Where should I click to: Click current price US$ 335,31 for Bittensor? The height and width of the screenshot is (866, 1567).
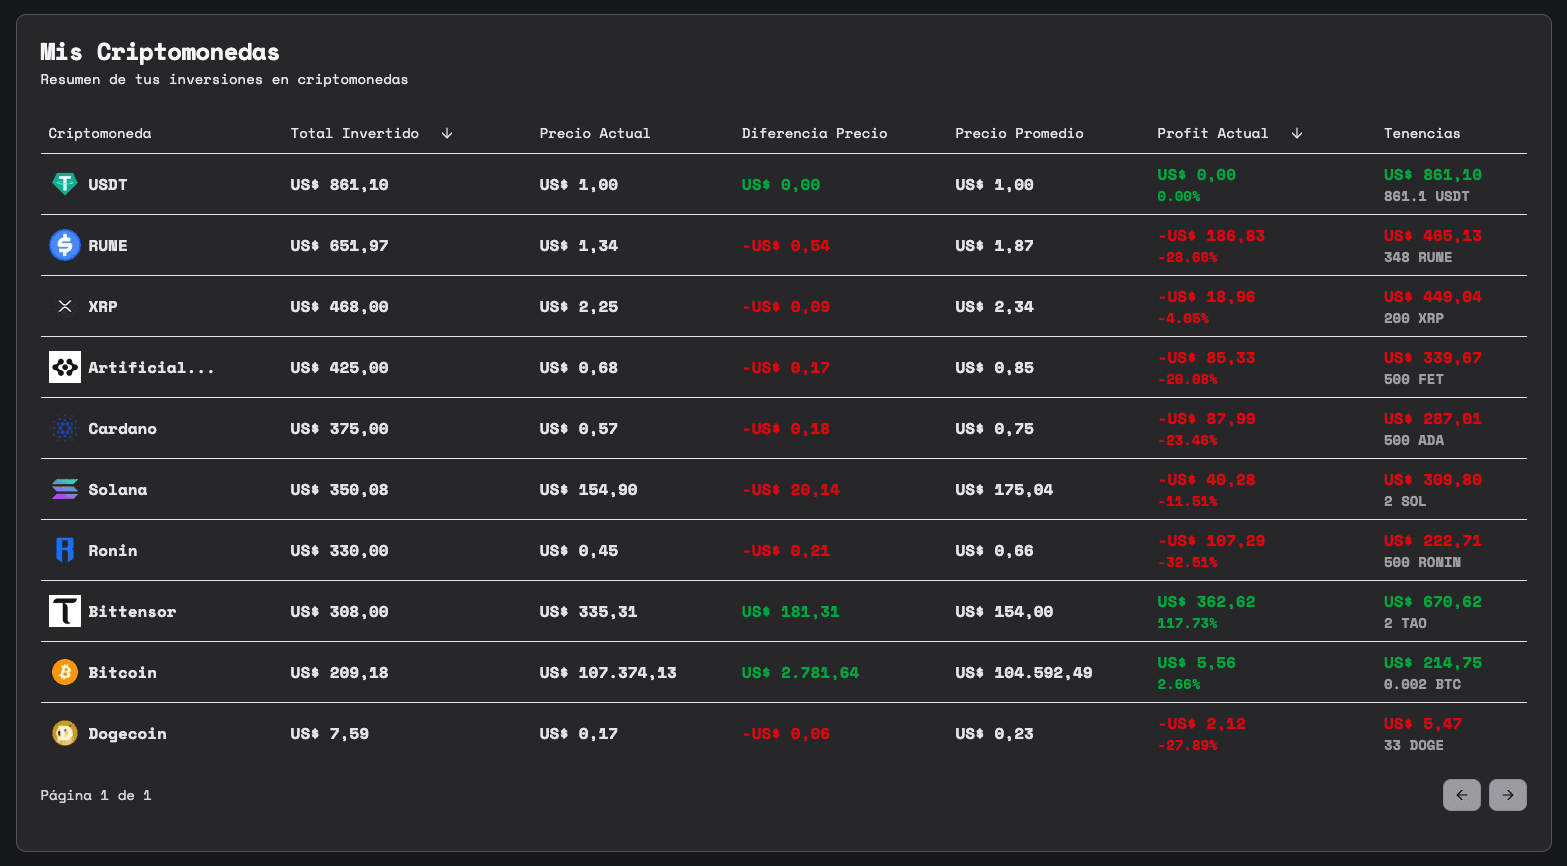(588, 611)
